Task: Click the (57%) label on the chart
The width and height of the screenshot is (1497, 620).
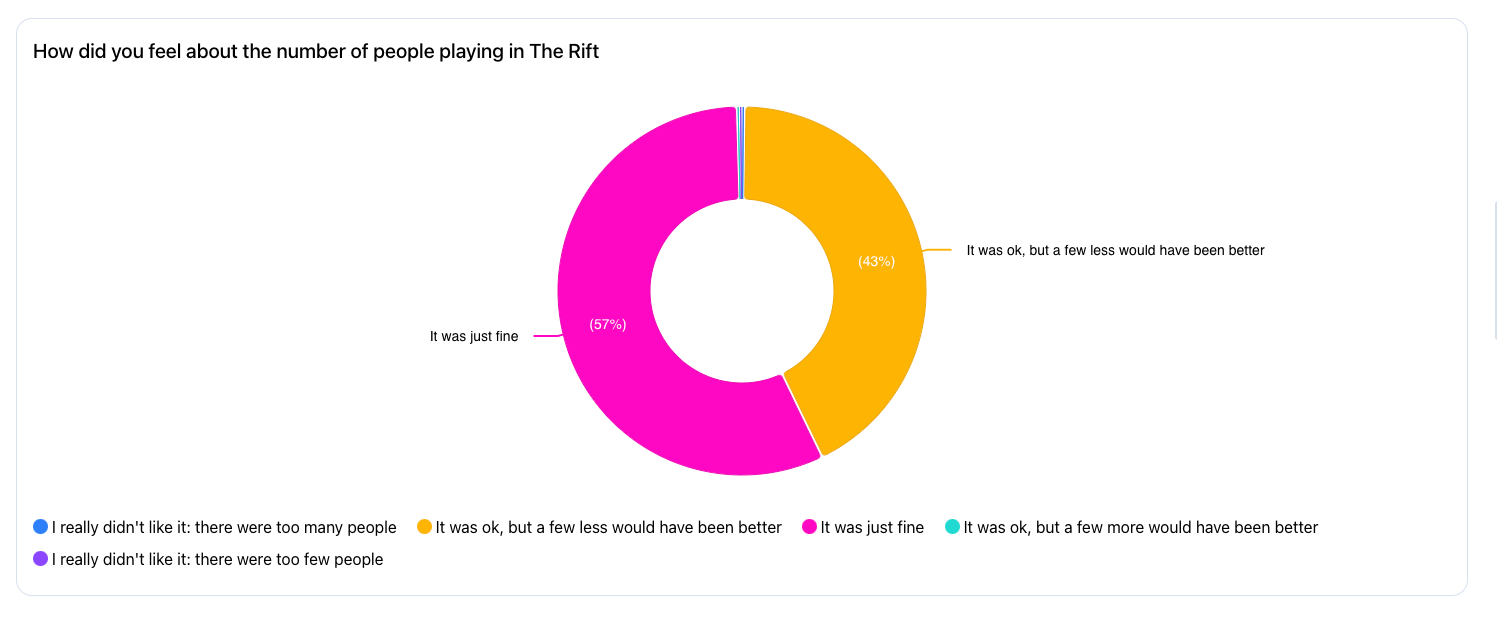Action: coord(608,324)
